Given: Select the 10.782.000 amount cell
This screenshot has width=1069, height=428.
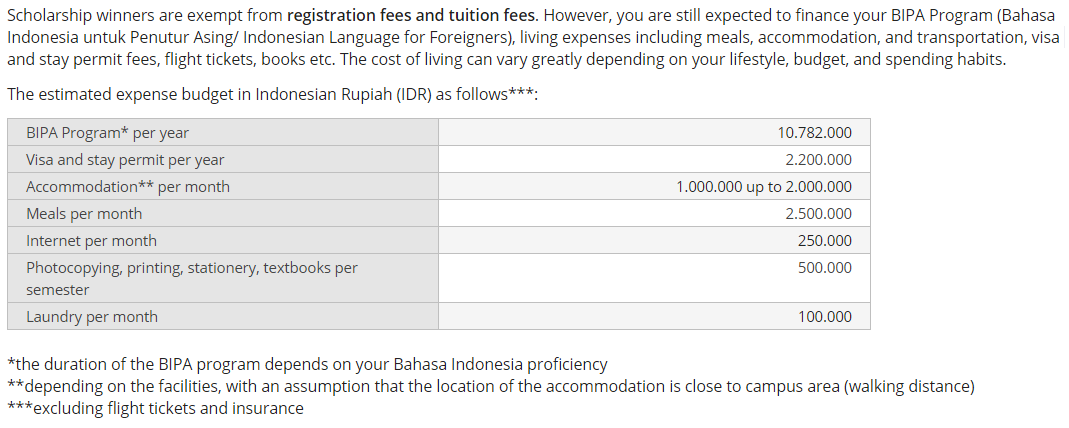Looking at the screenshot, I should point(654,132).
